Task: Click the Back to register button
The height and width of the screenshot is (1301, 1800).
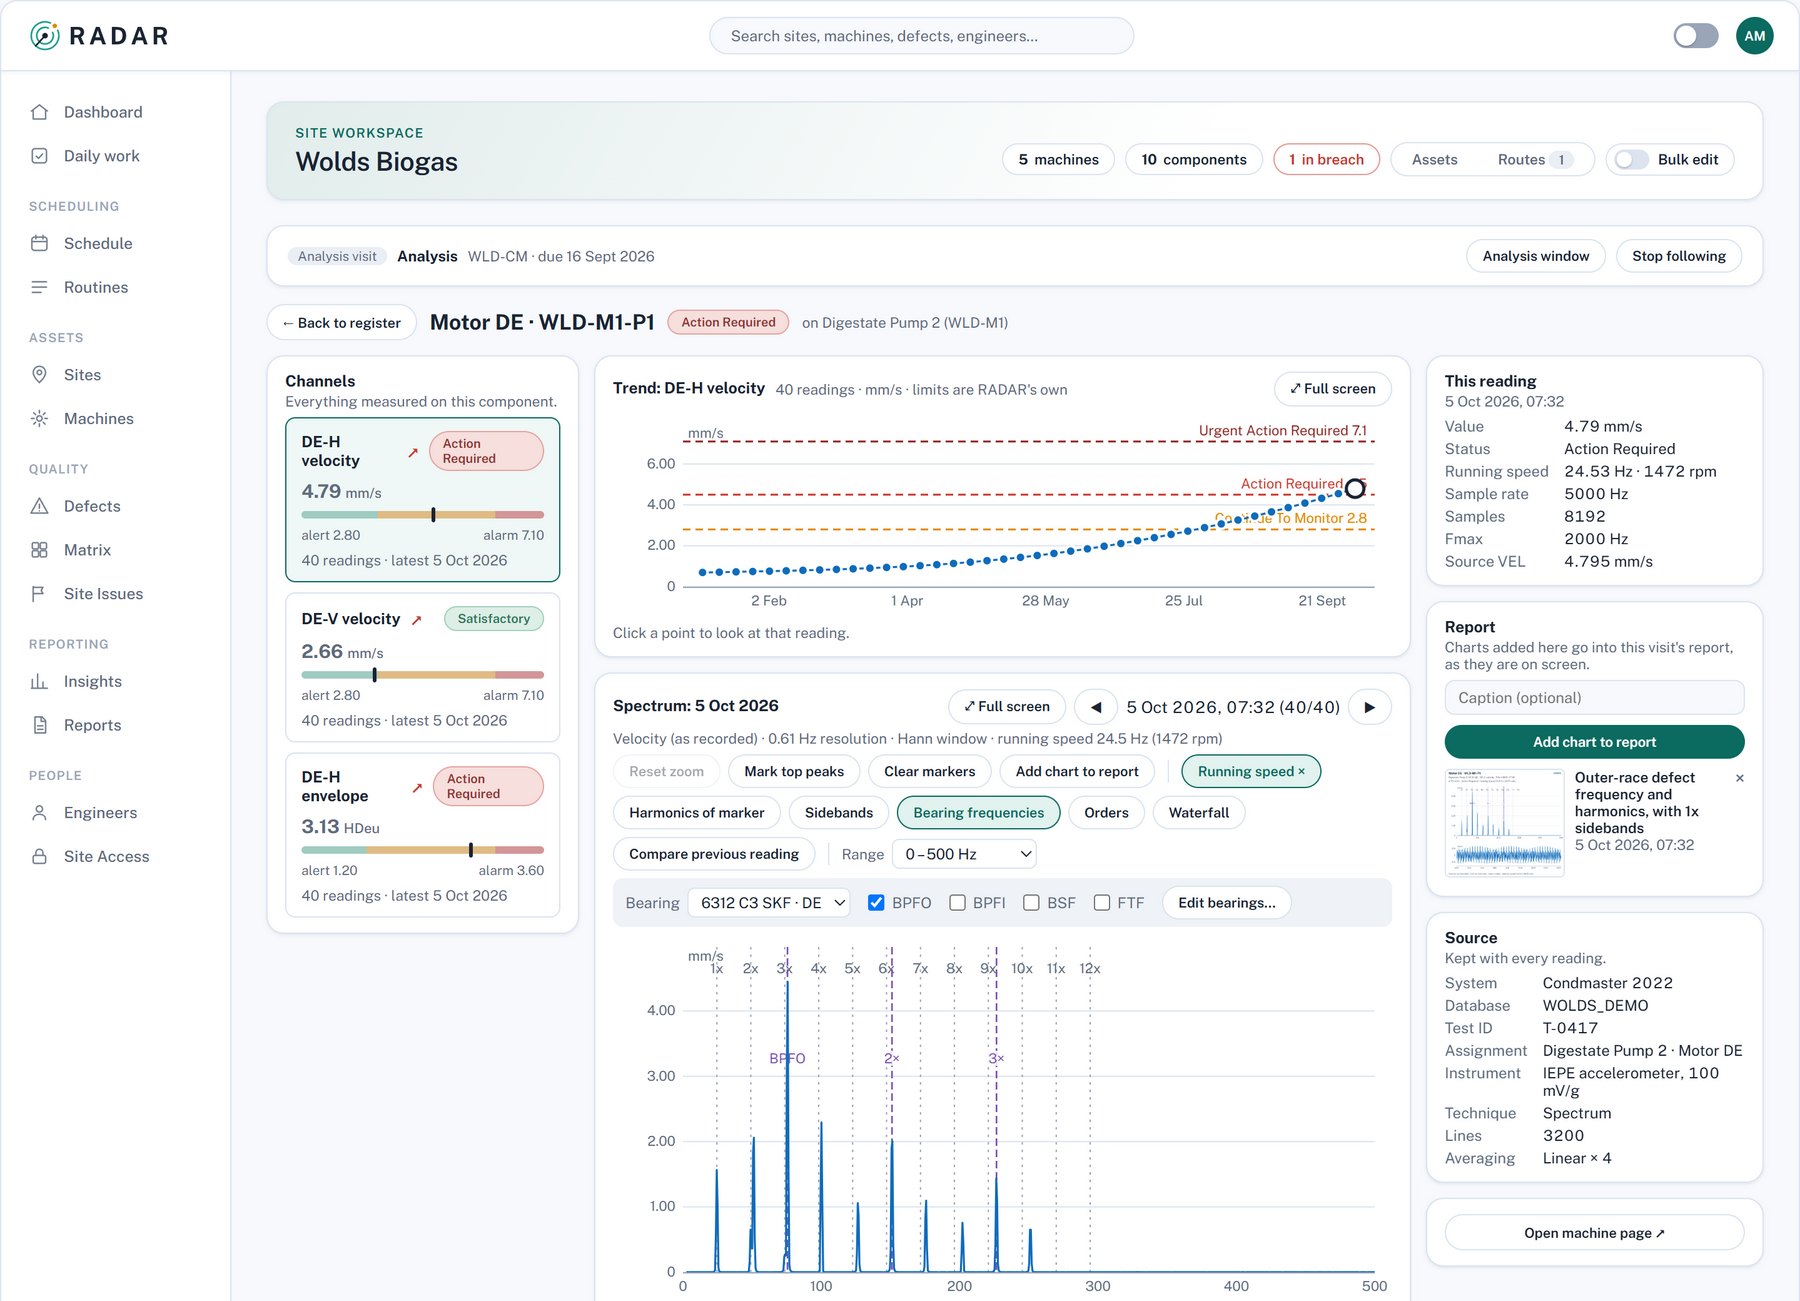Action: coord(342,323)
